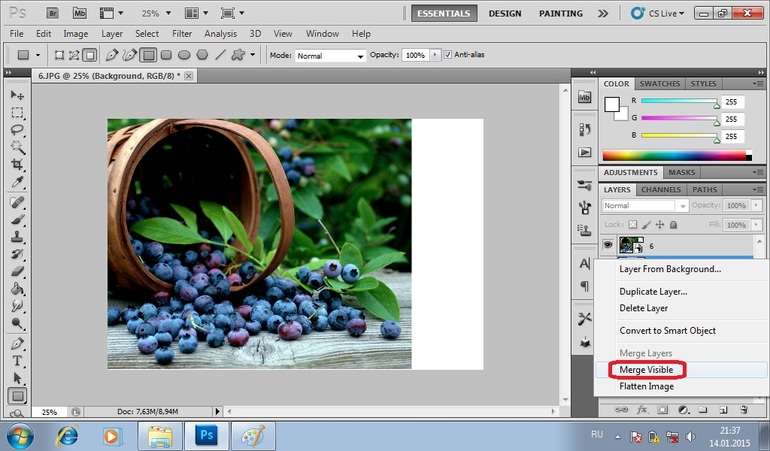Open the Filter menu
The width and height of the screenshot is (770, 451).
click(182, 34)
